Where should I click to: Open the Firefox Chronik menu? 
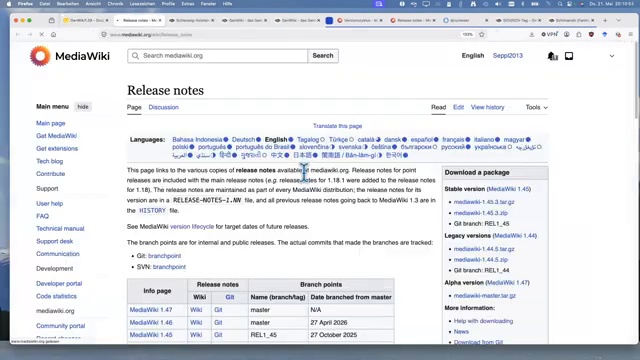coord(115,4)
